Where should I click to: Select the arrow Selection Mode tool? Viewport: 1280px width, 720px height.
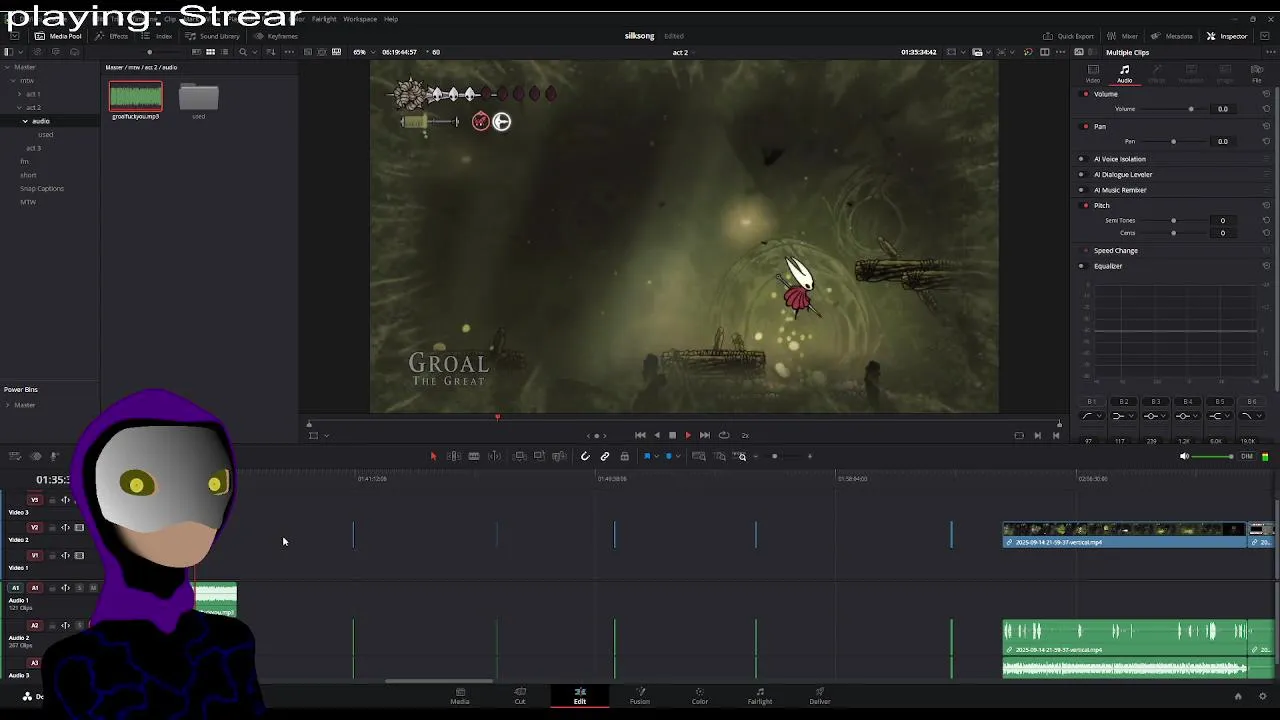point(433,456)
